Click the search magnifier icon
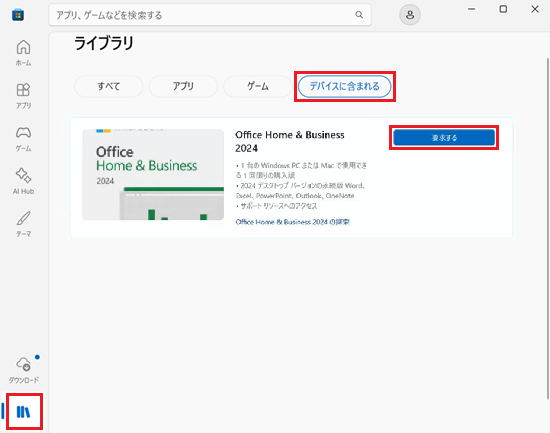Screen dimensions: 550x433 [359, 15]
